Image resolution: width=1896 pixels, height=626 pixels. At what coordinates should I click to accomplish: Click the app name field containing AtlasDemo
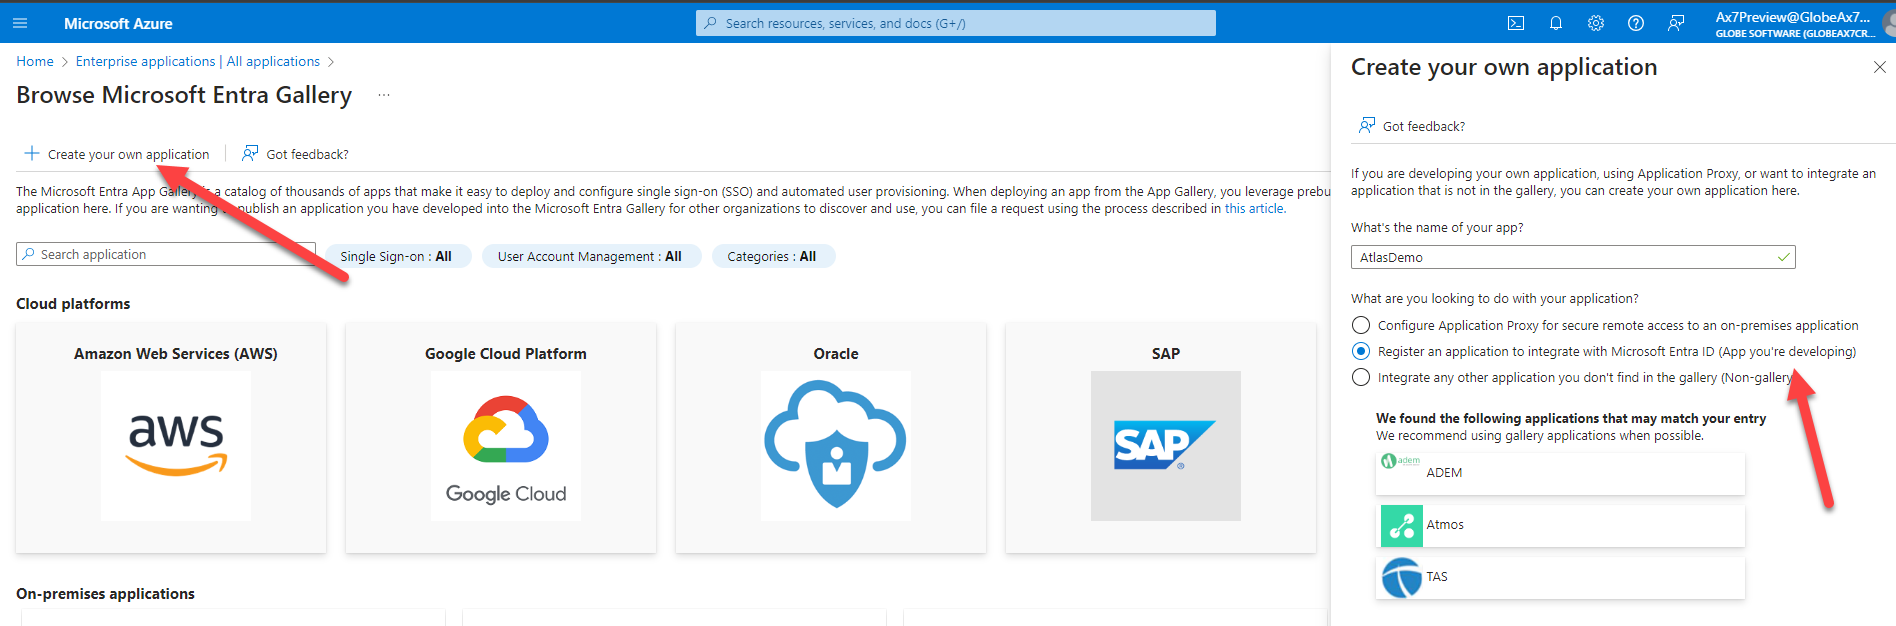[1573, 257]
